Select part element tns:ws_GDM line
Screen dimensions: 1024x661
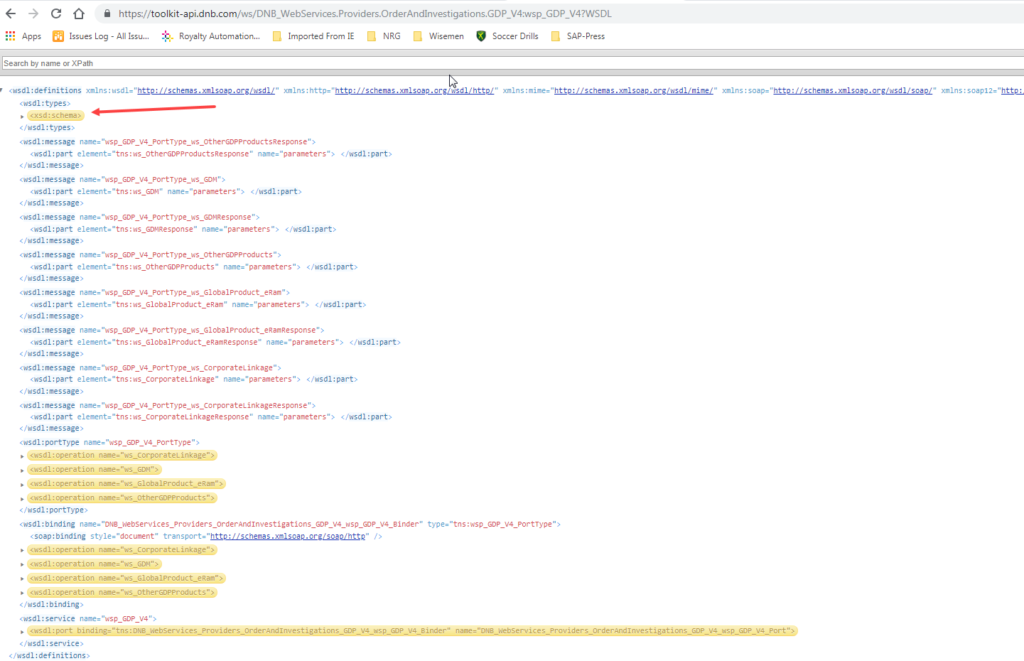(x=166, y=191)
